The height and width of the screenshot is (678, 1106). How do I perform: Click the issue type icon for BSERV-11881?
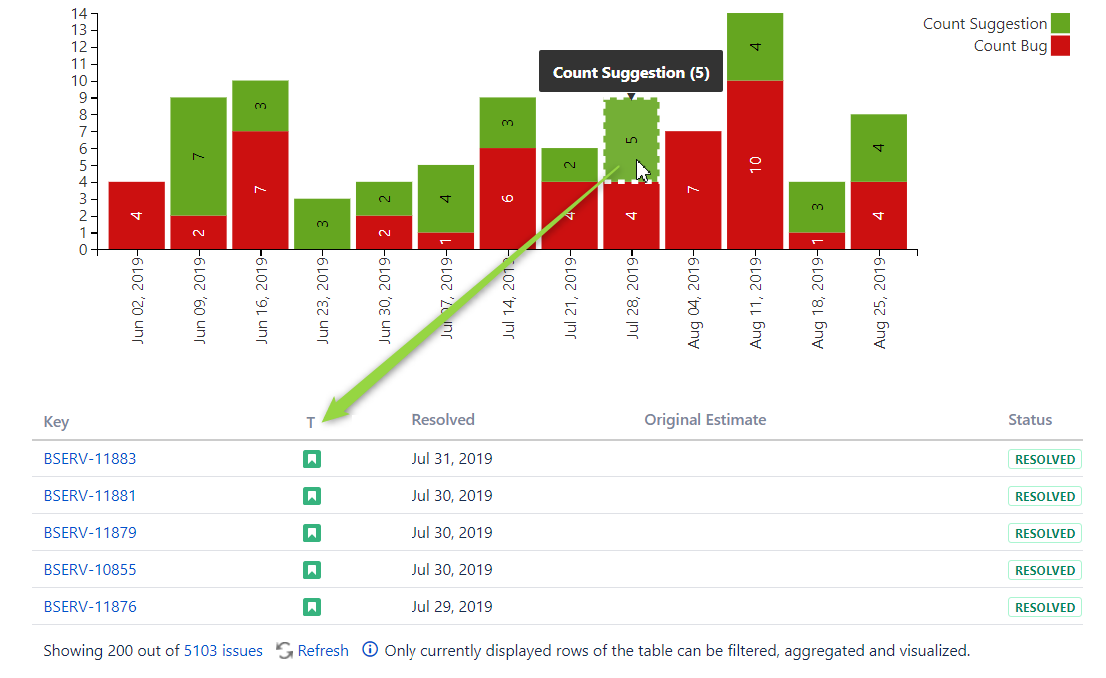(312, 496)
